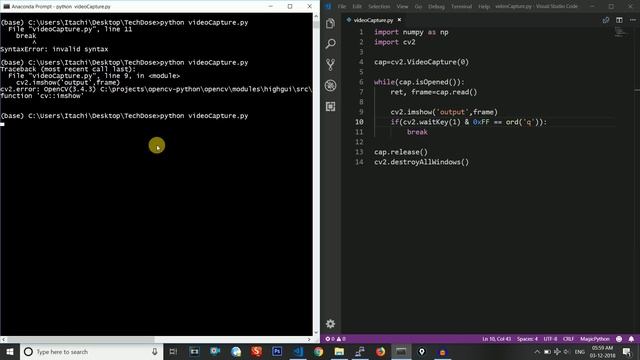Click on 'cap.release()' in the editor

coord(401,152)
